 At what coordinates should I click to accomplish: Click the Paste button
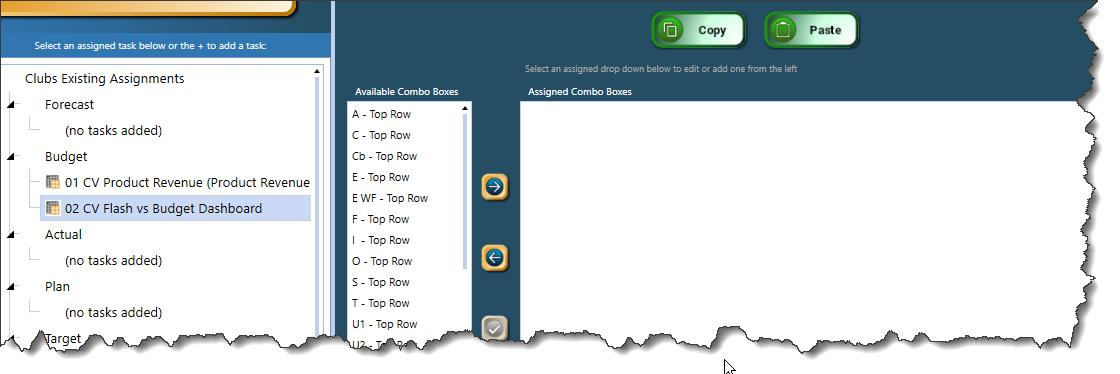coord(811,30)
